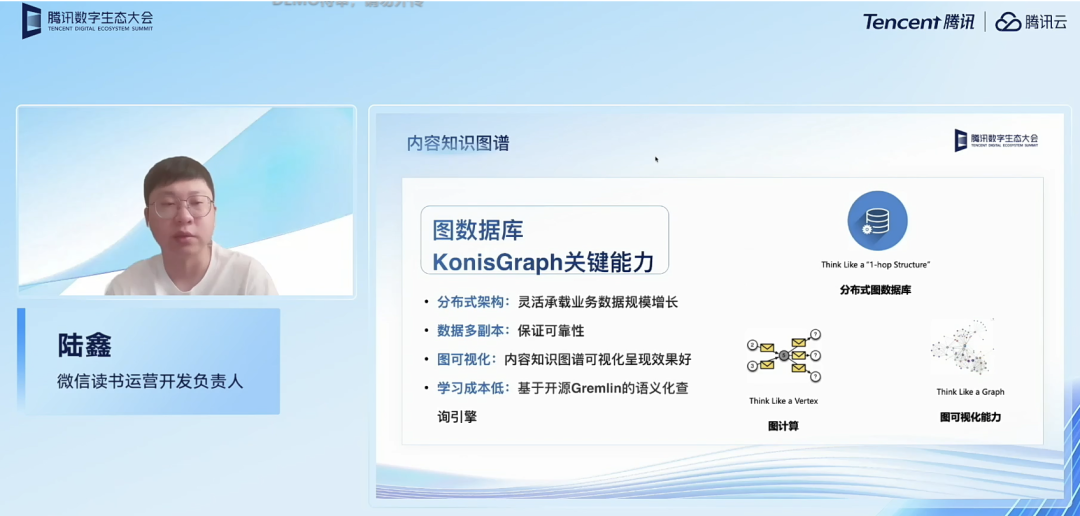Click the vertex envelope diagram image
Screen dimensions: 1080x516
784,355
